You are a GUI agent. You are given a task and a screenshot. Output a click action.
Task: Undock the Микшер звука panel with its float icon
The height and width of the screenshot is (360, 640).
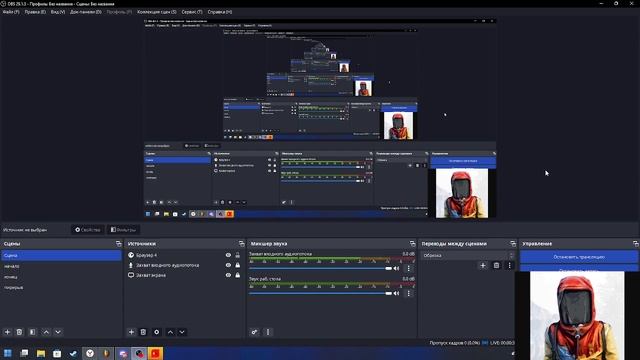pyautogui.click(x=412, y=244)
